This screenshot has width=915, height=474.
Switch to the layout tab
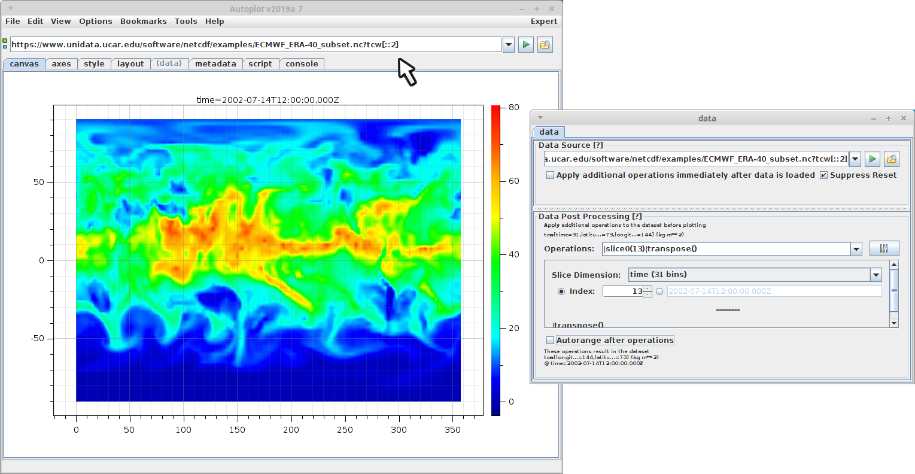(130, 64)
